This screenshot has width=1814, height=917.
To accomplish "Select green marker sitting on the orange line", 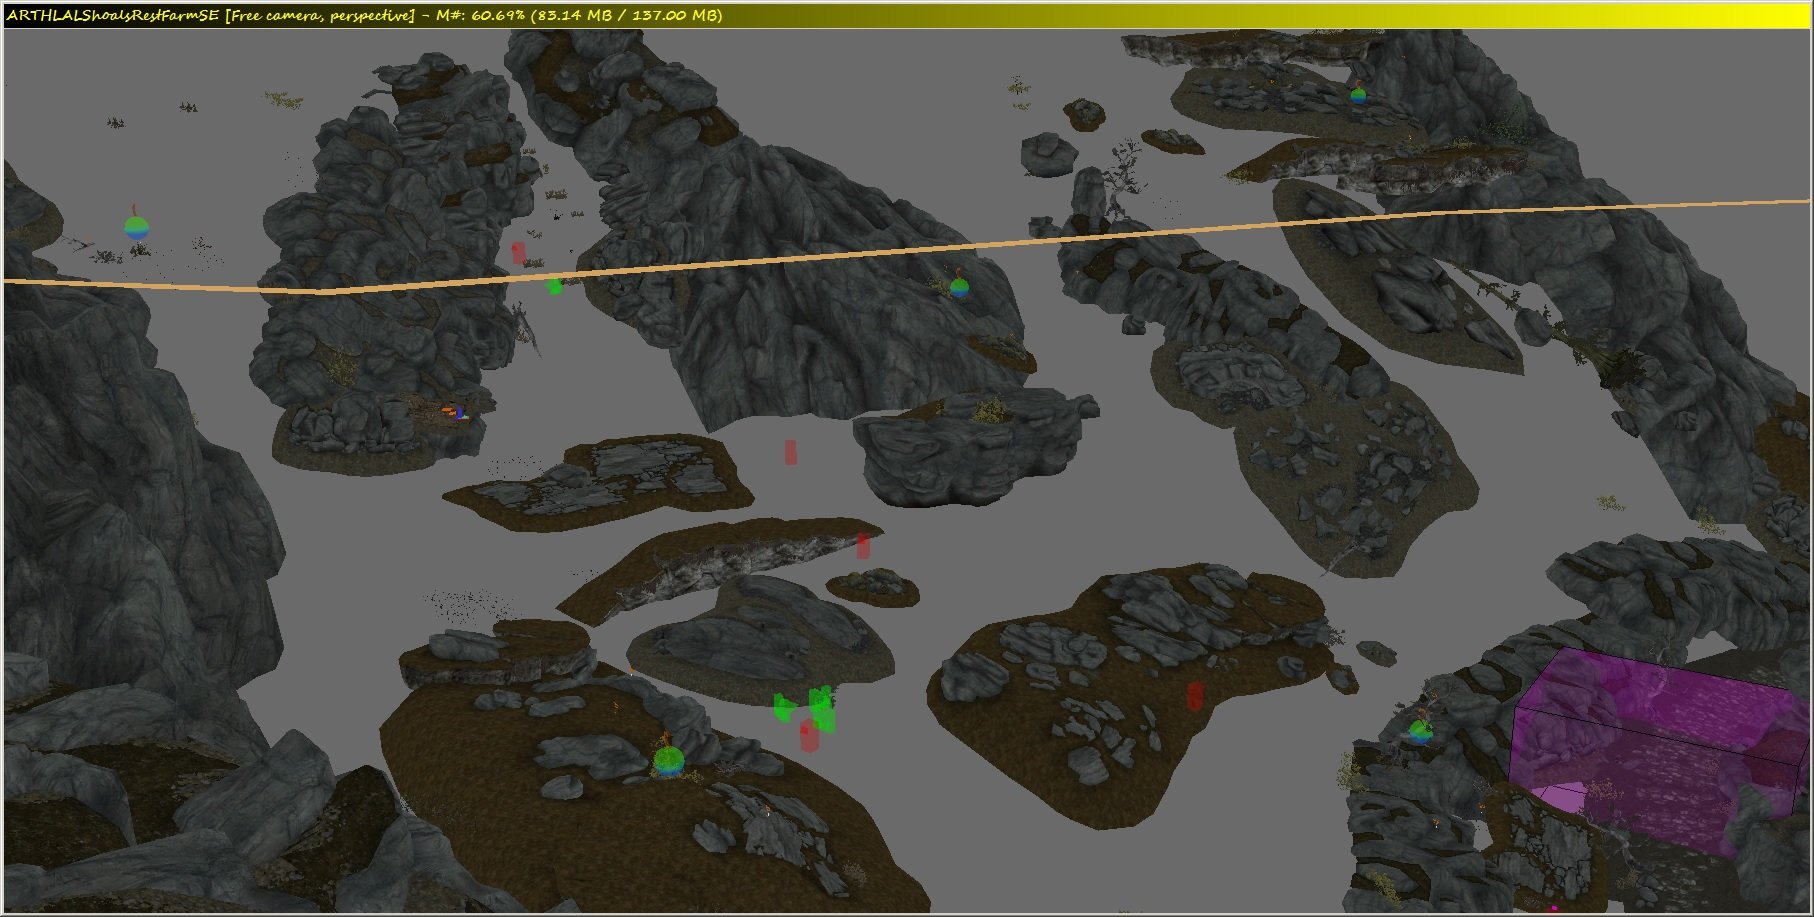I will click(553, 287).
